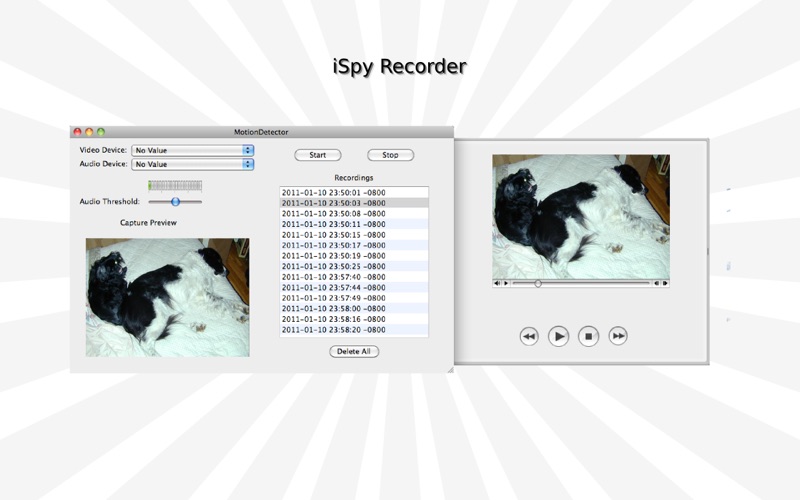Click the step-forward icon in movie controller

click(665, 283)
